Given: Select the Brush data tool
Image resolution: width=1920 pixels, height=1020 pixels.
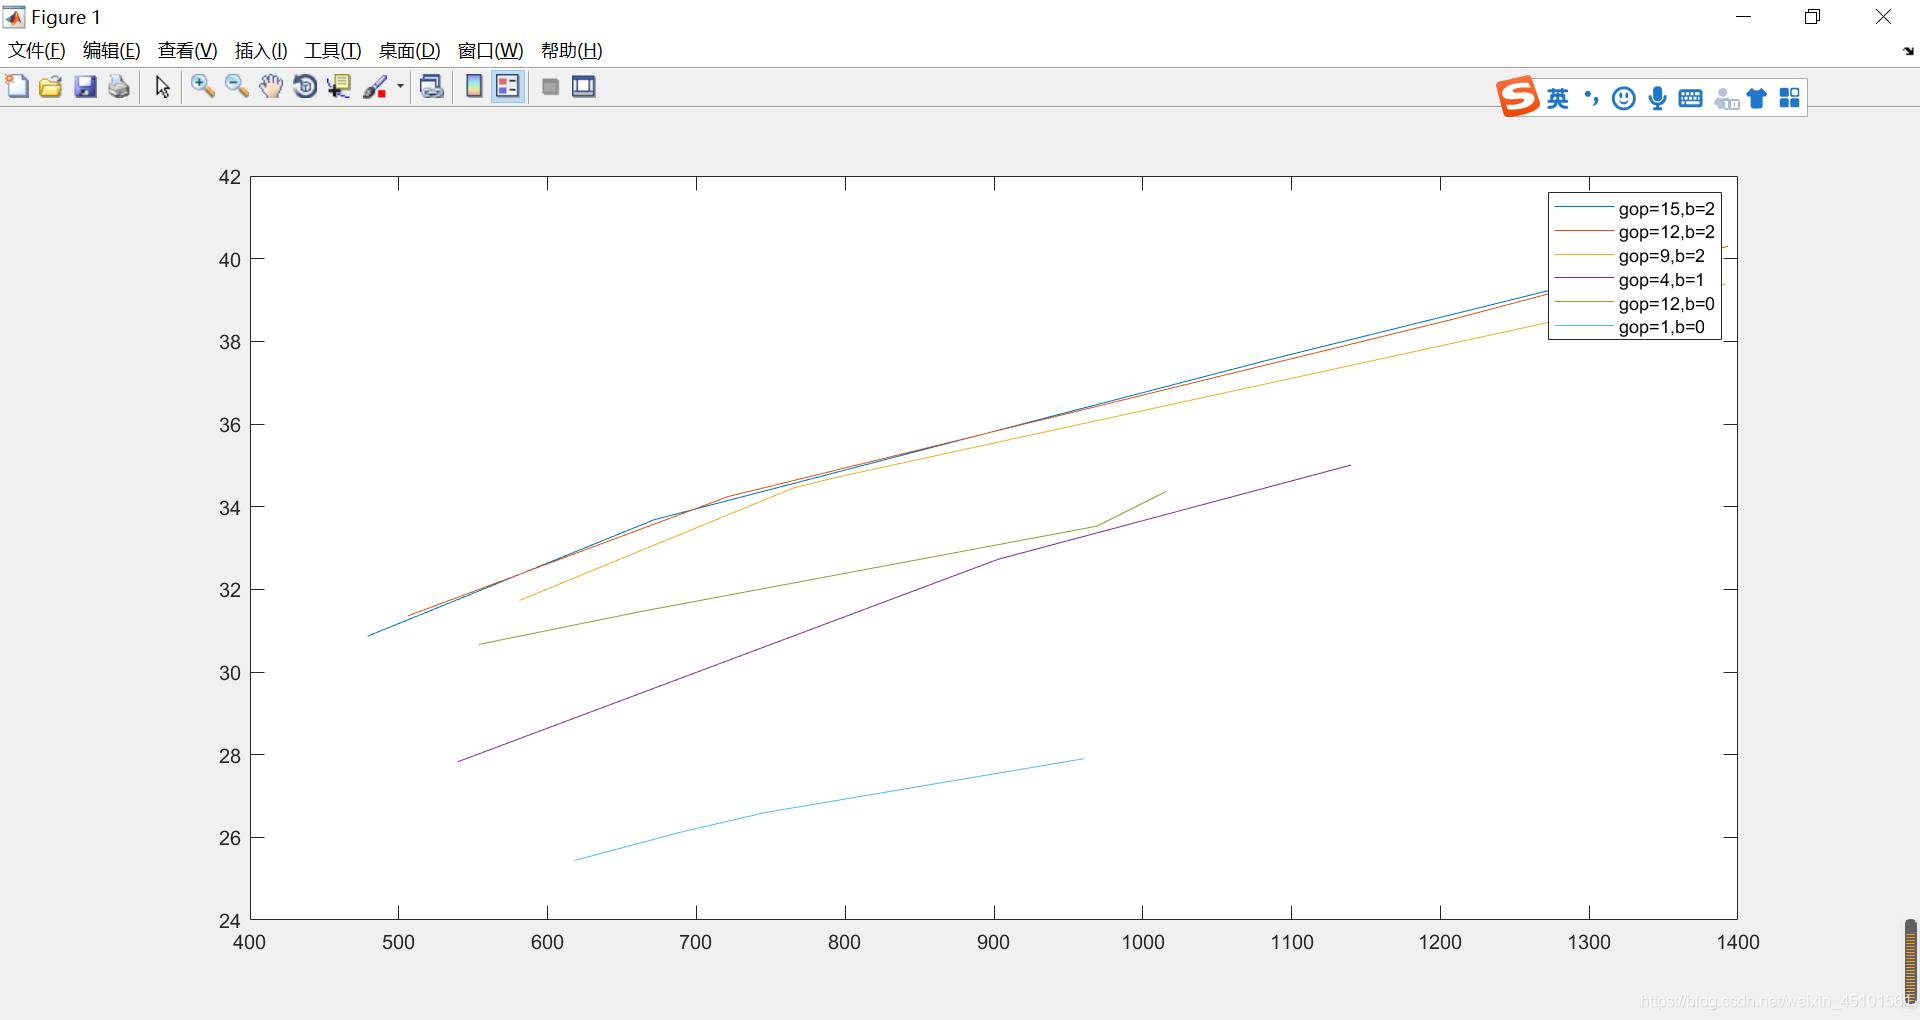Looking at the screenshot, I should 375,87.
